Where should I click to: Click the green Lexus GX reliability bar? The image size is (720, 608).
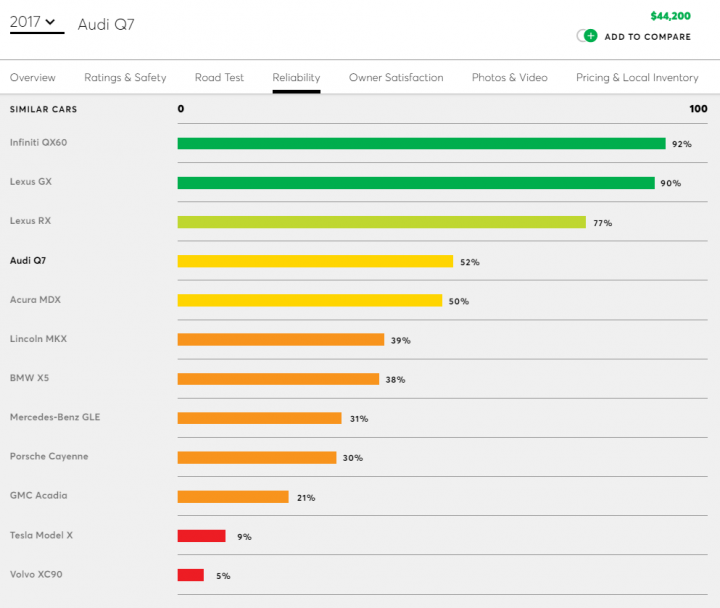416,183
